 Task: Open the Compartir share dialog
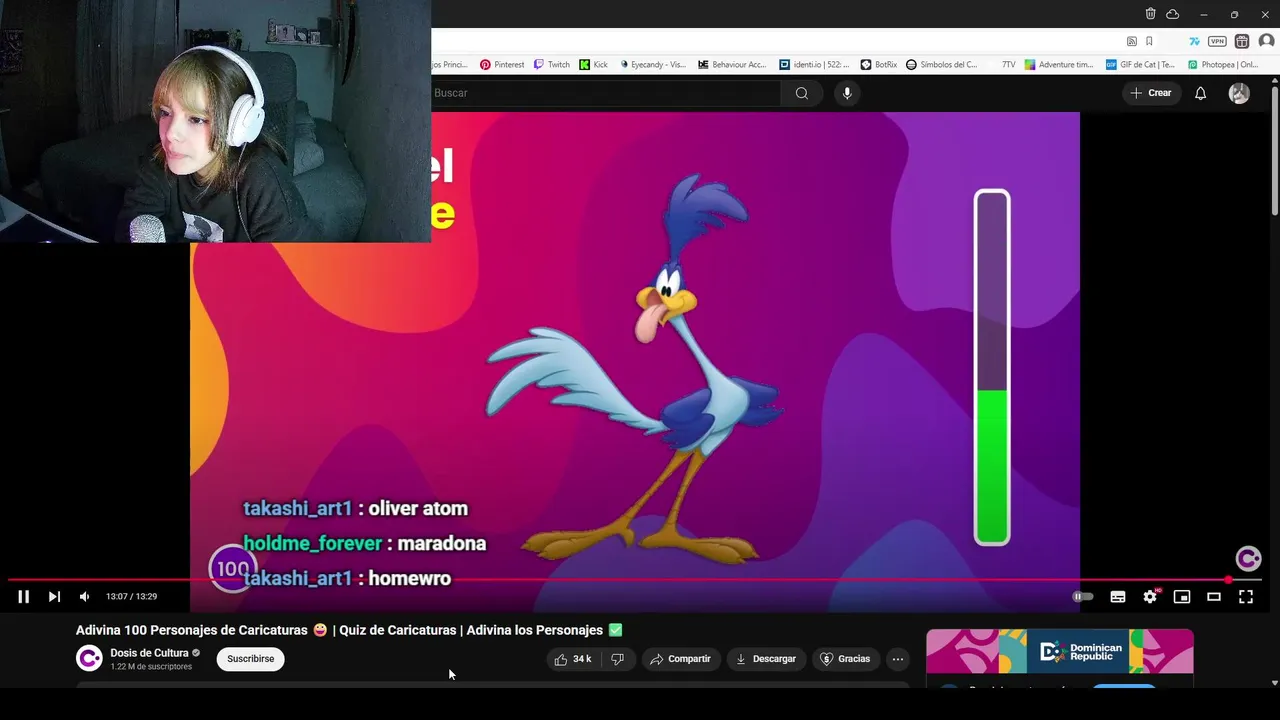680,659
